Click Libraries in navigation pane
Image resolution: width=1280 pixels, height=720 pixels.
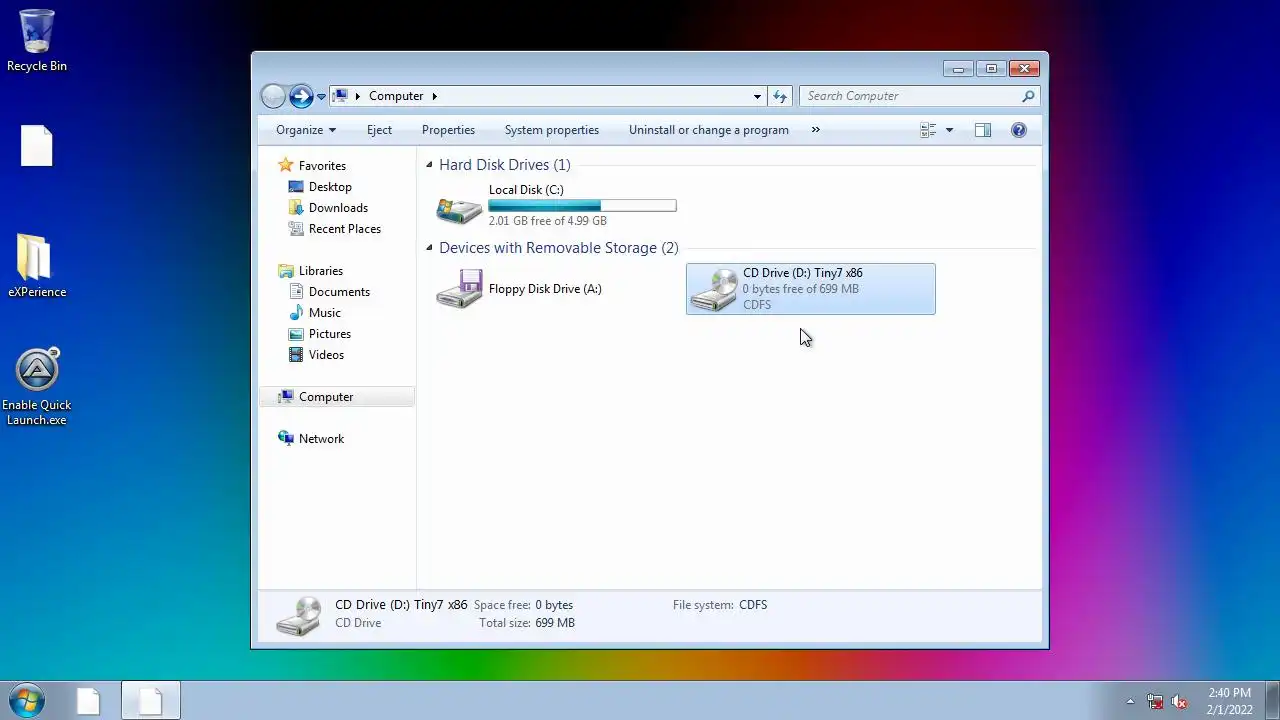[321, 271]
